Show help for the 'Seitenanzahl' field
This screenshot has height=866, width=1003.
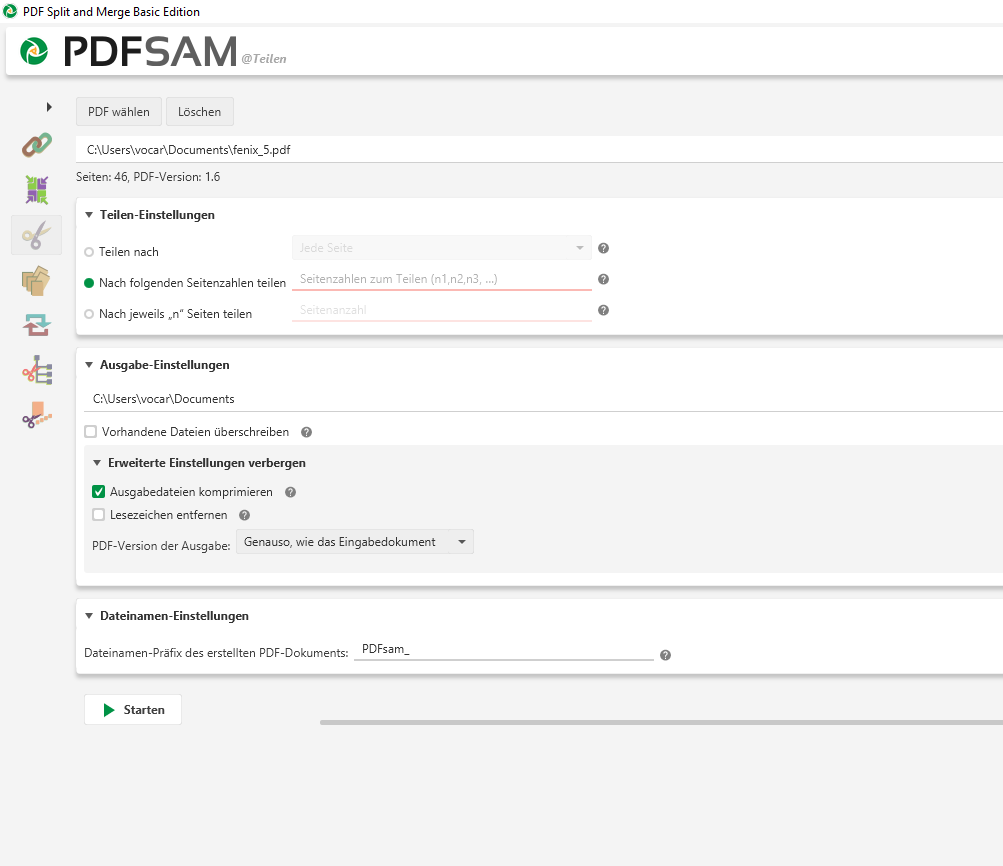603,310
